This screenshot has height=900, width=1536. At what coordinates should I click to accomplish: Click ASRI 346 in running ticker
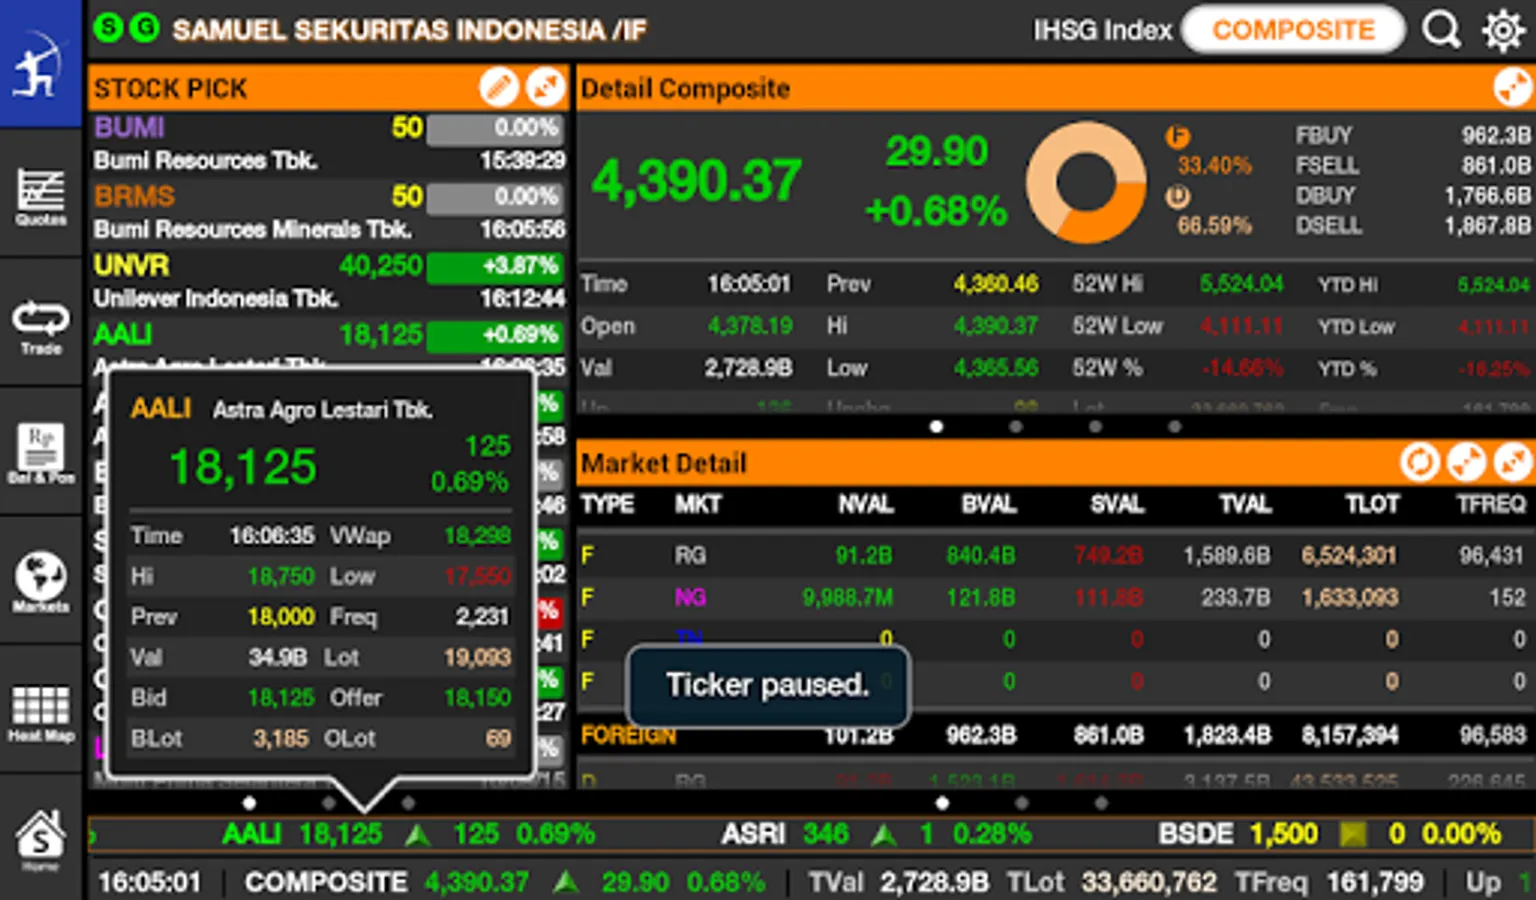point(786,834)
